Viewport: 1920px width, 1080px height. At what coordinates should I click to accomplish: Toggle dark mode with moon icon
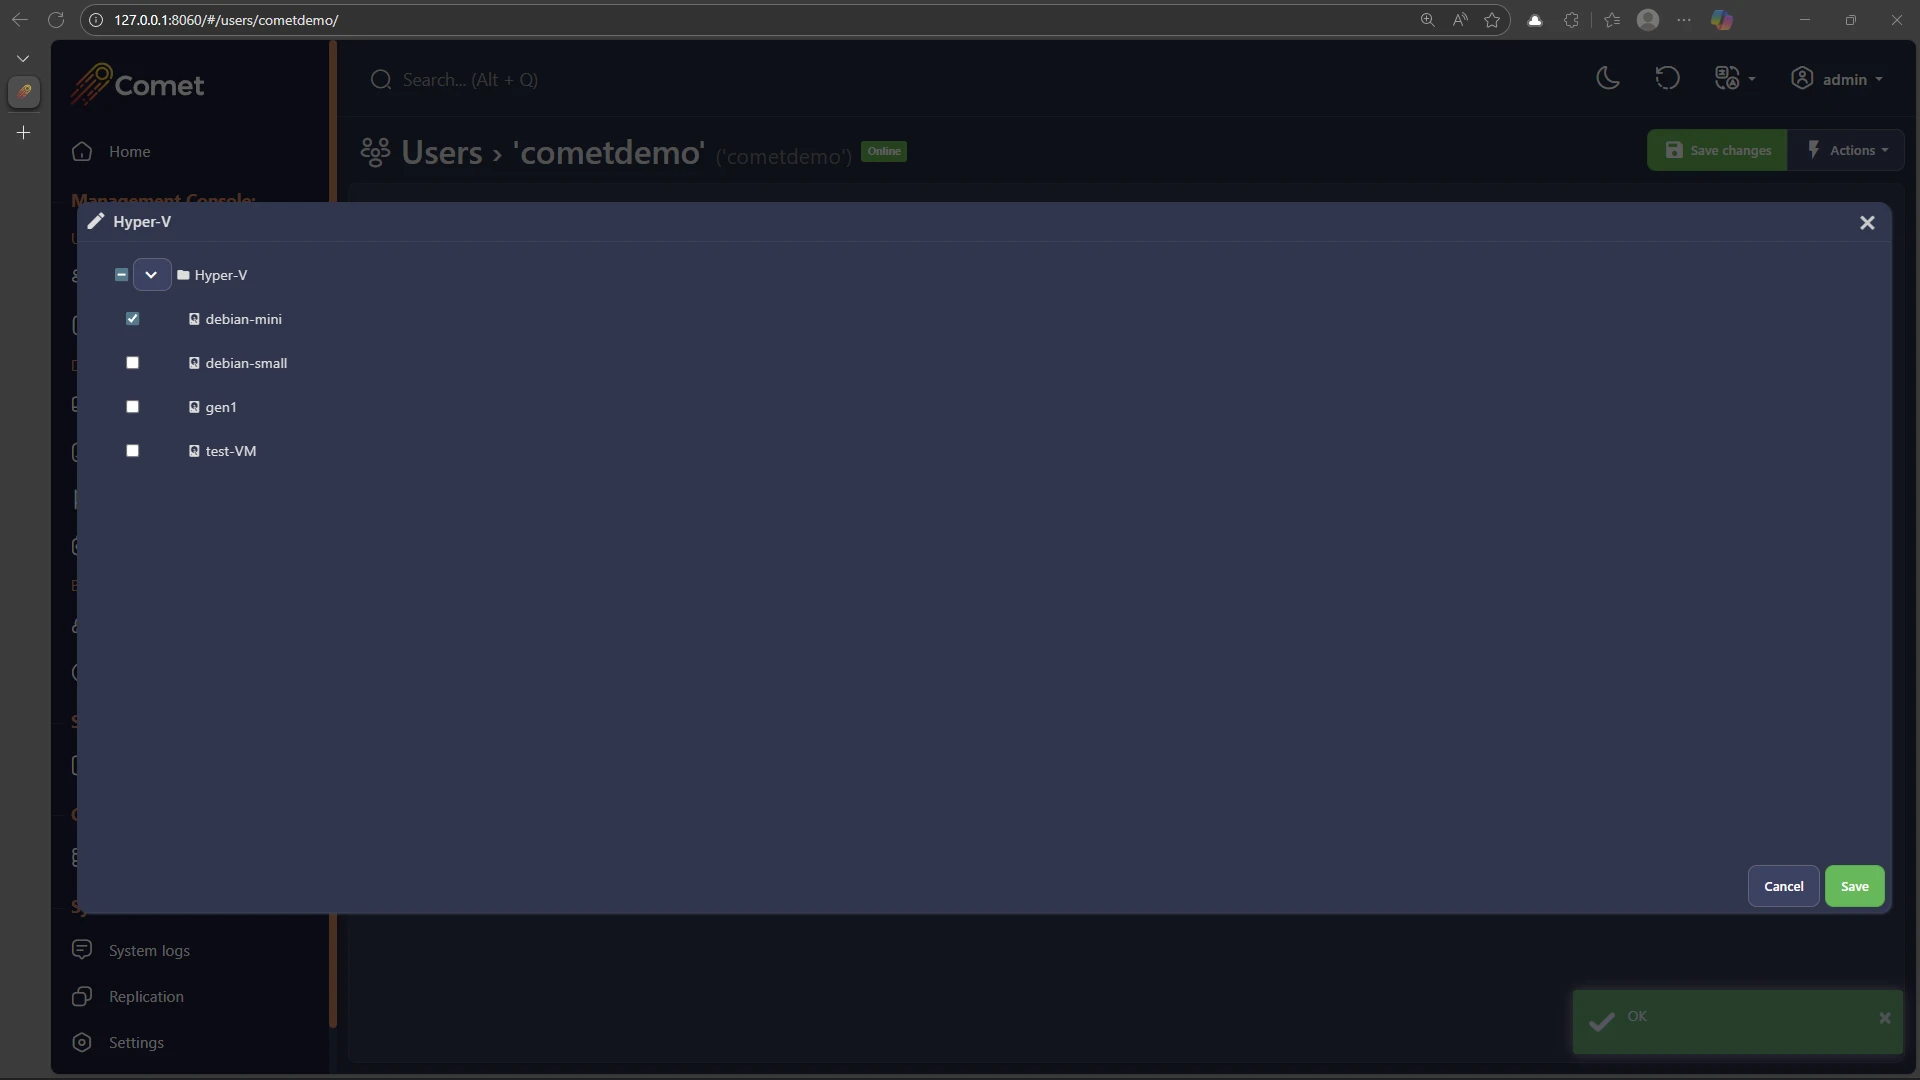click(x=1607, y=78)
